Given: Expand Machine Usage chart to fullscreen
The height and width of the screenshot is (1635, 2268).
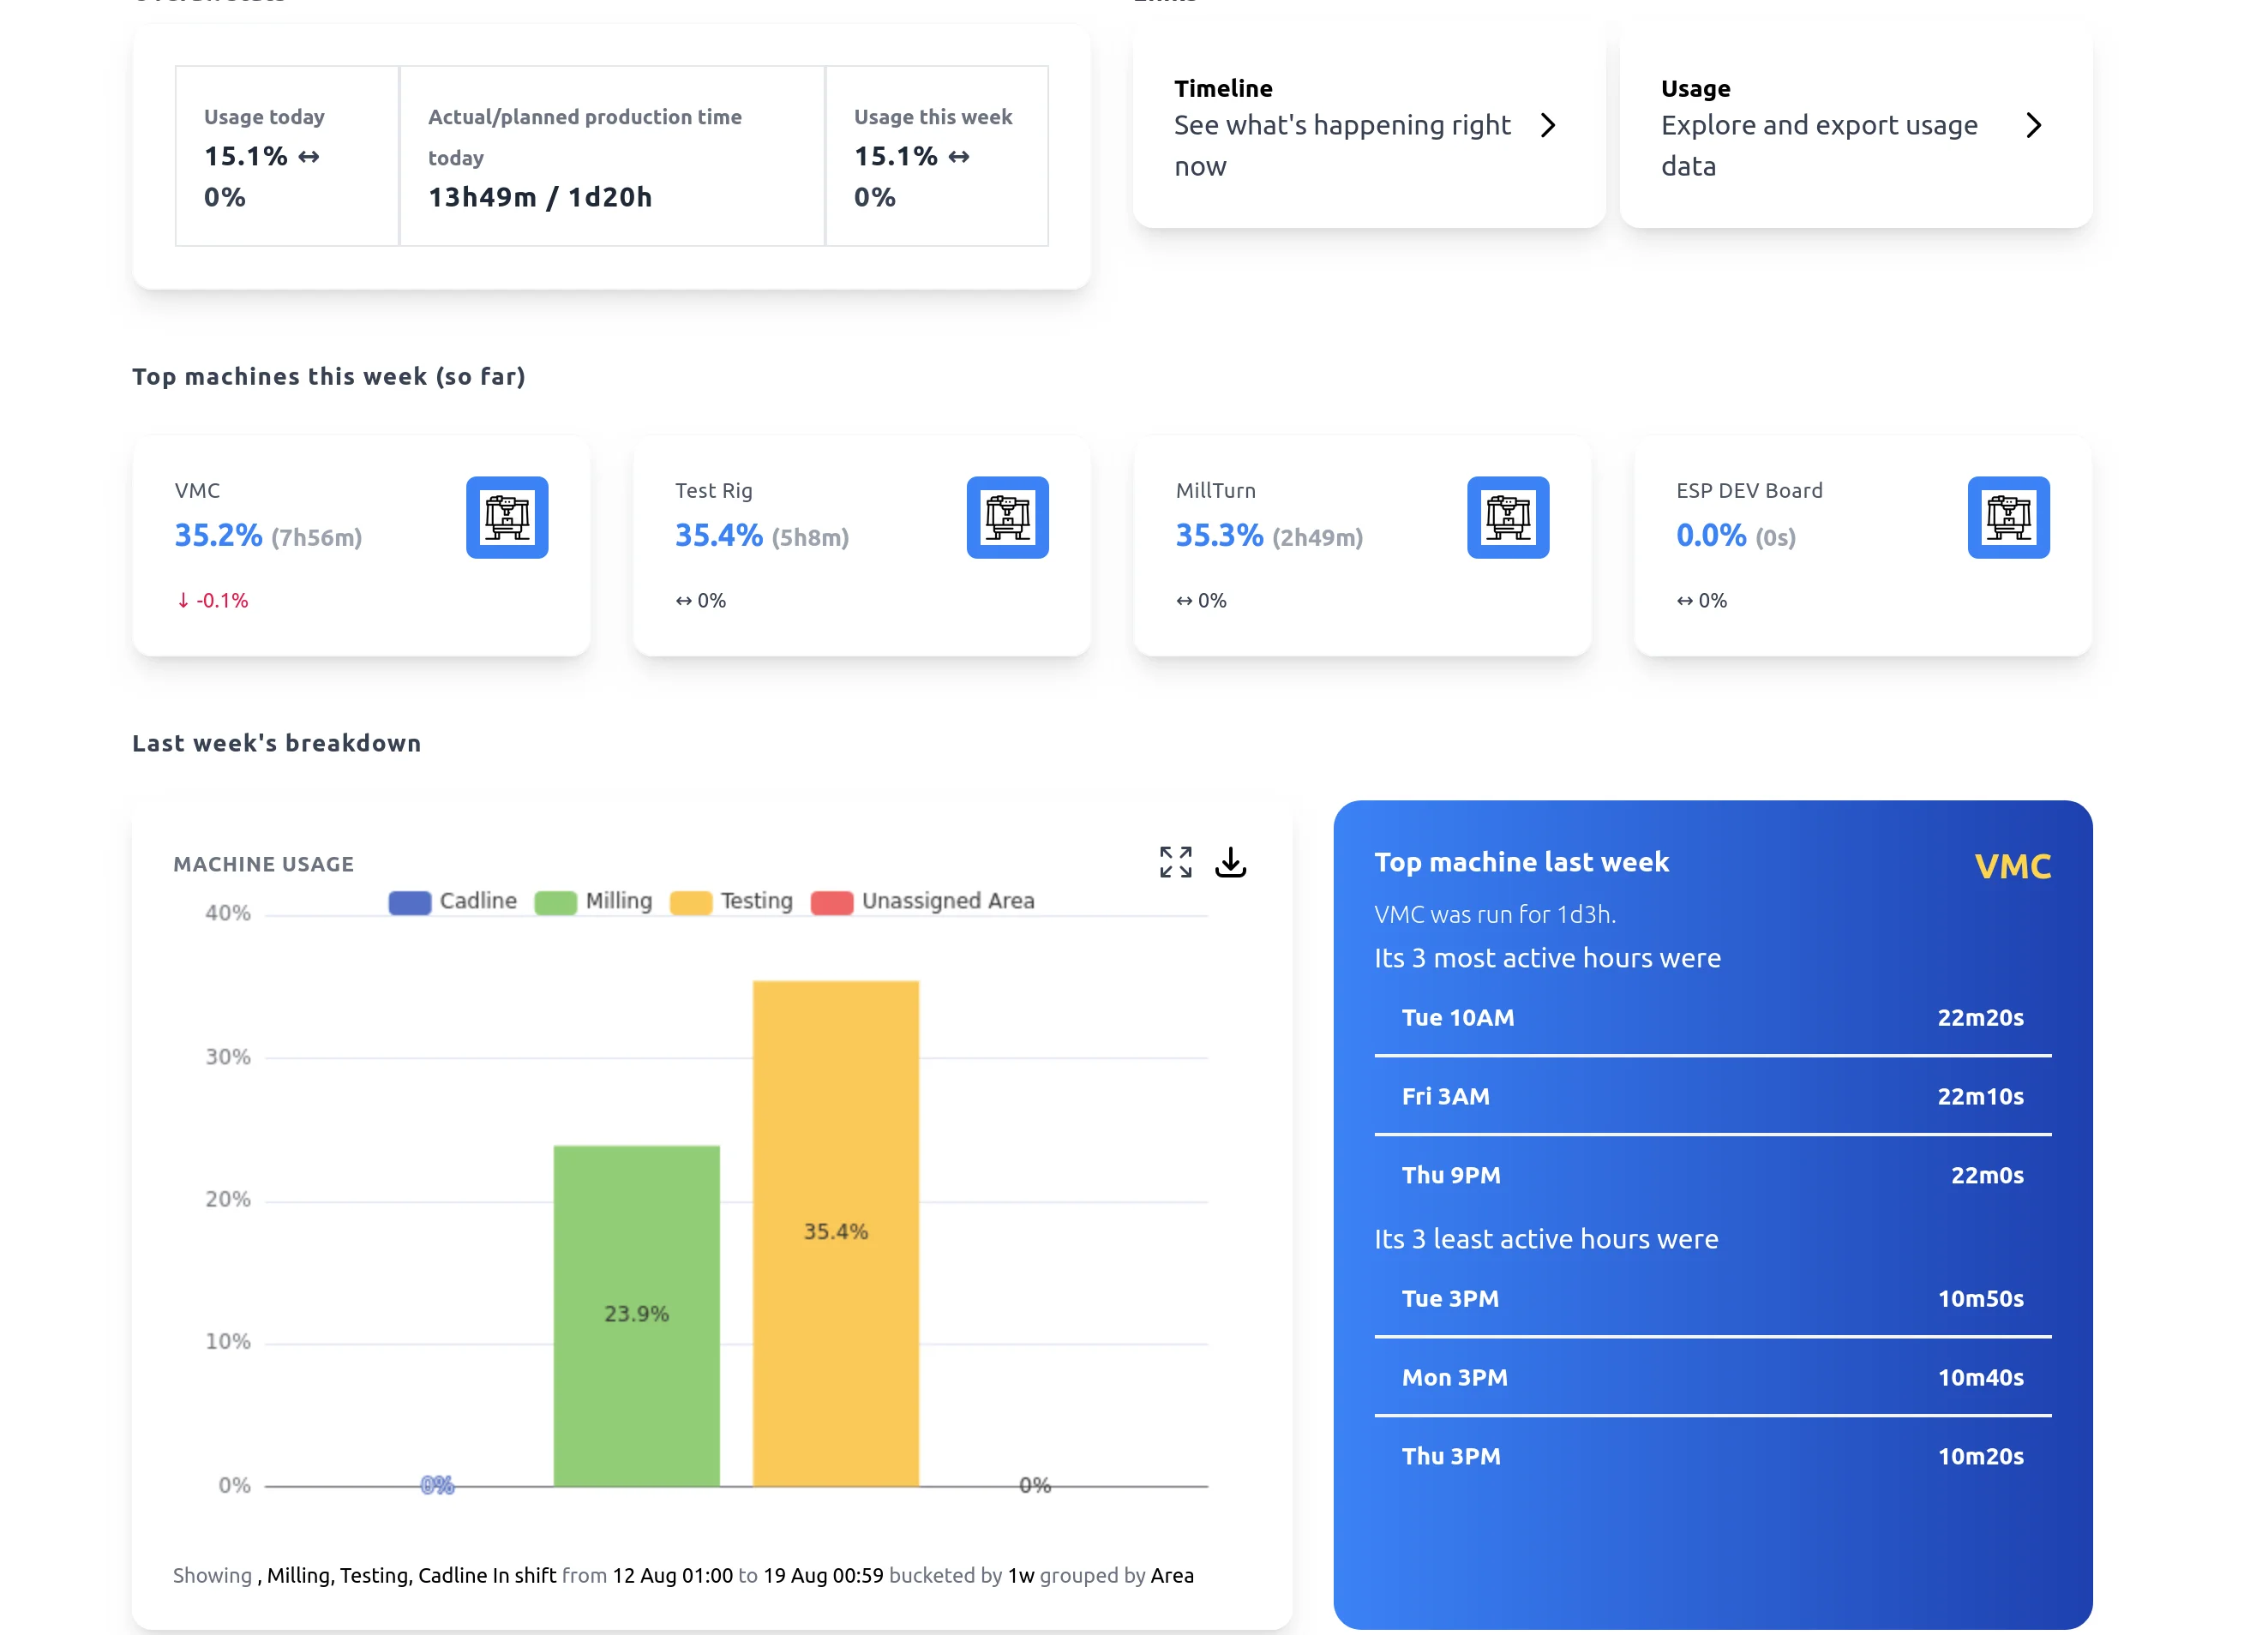Looking at the screenshot, I should point(1175,862).
